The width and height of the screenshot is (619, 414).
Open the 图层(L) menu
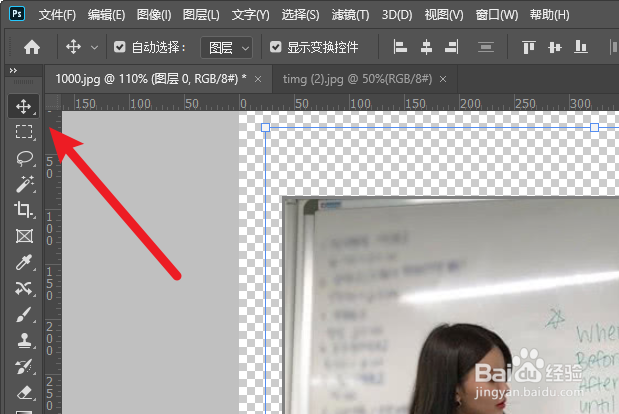click(201, 15)
